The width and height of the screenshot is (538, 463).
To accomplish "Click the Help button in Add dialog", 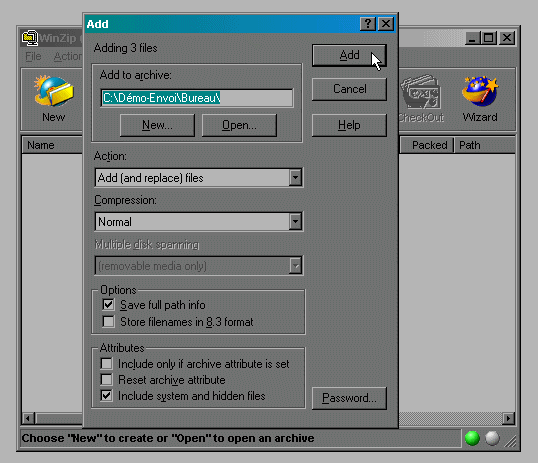I will pos(349,125).
